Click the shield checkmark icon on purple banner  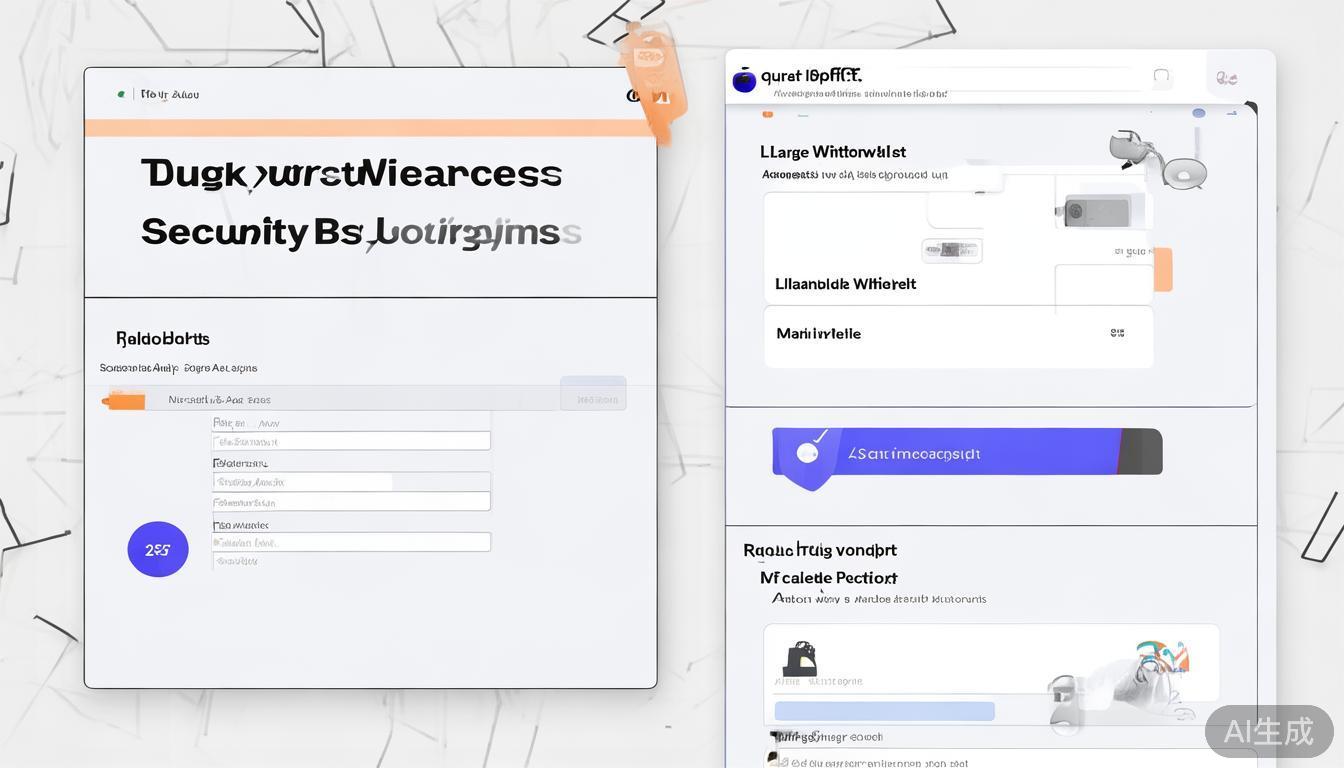(x=808, y=453)
